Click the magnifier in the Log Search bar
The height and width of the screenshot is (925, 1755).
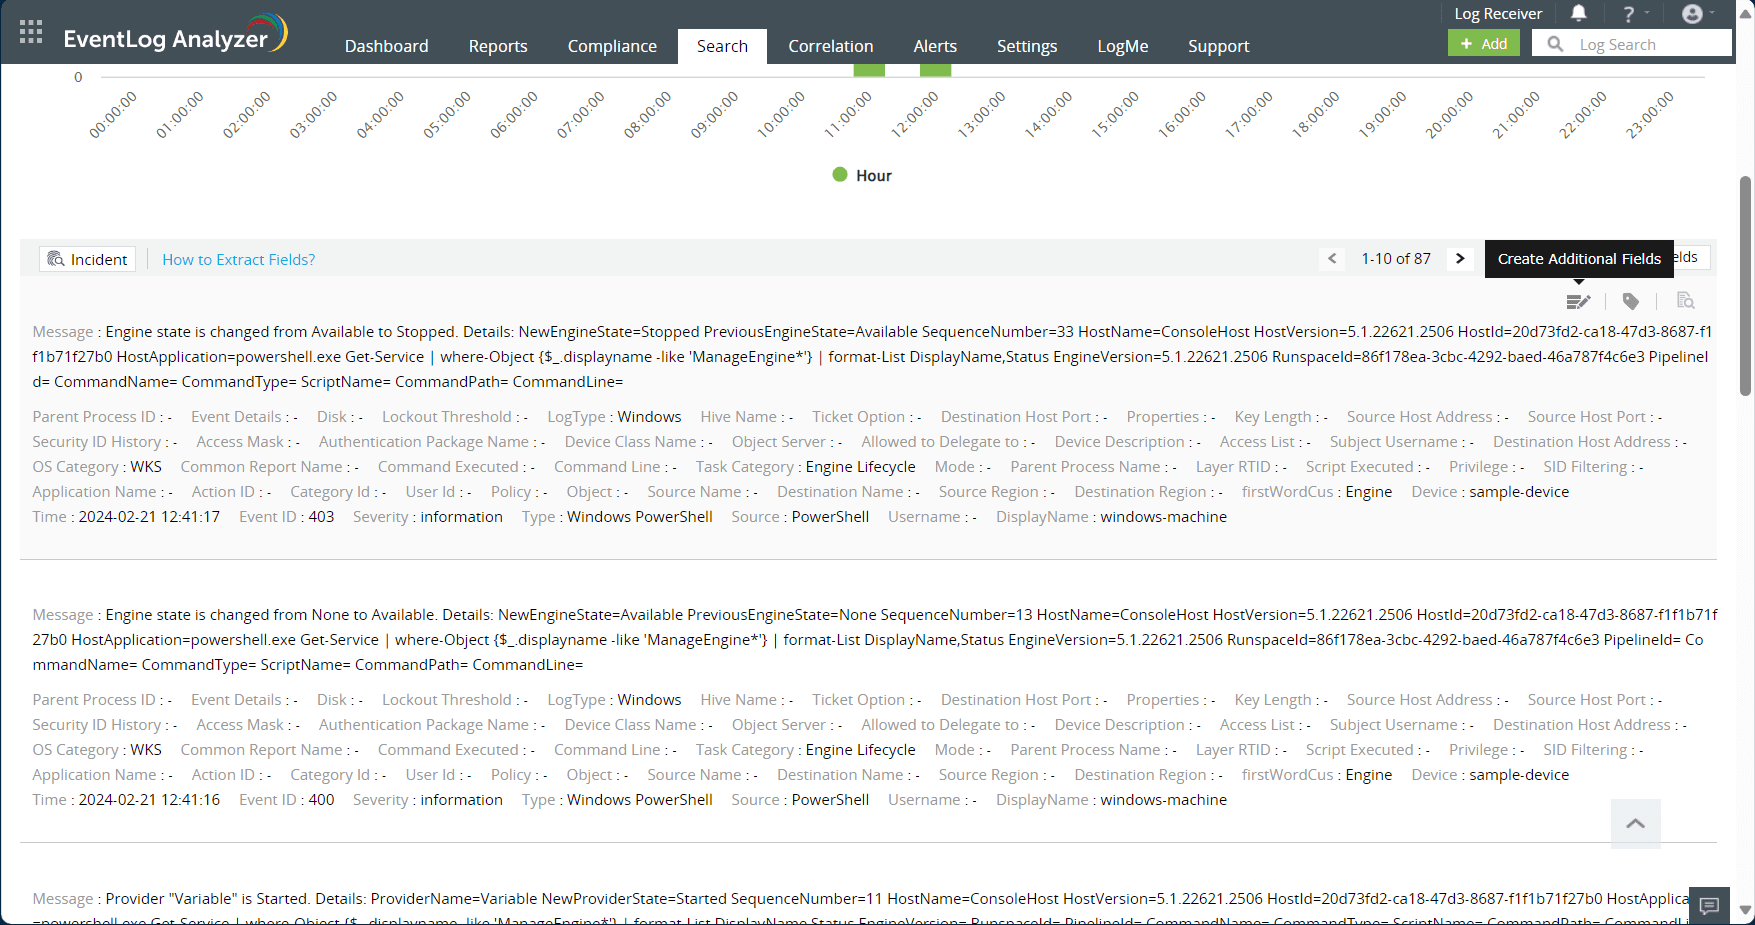pos(1554,43)
